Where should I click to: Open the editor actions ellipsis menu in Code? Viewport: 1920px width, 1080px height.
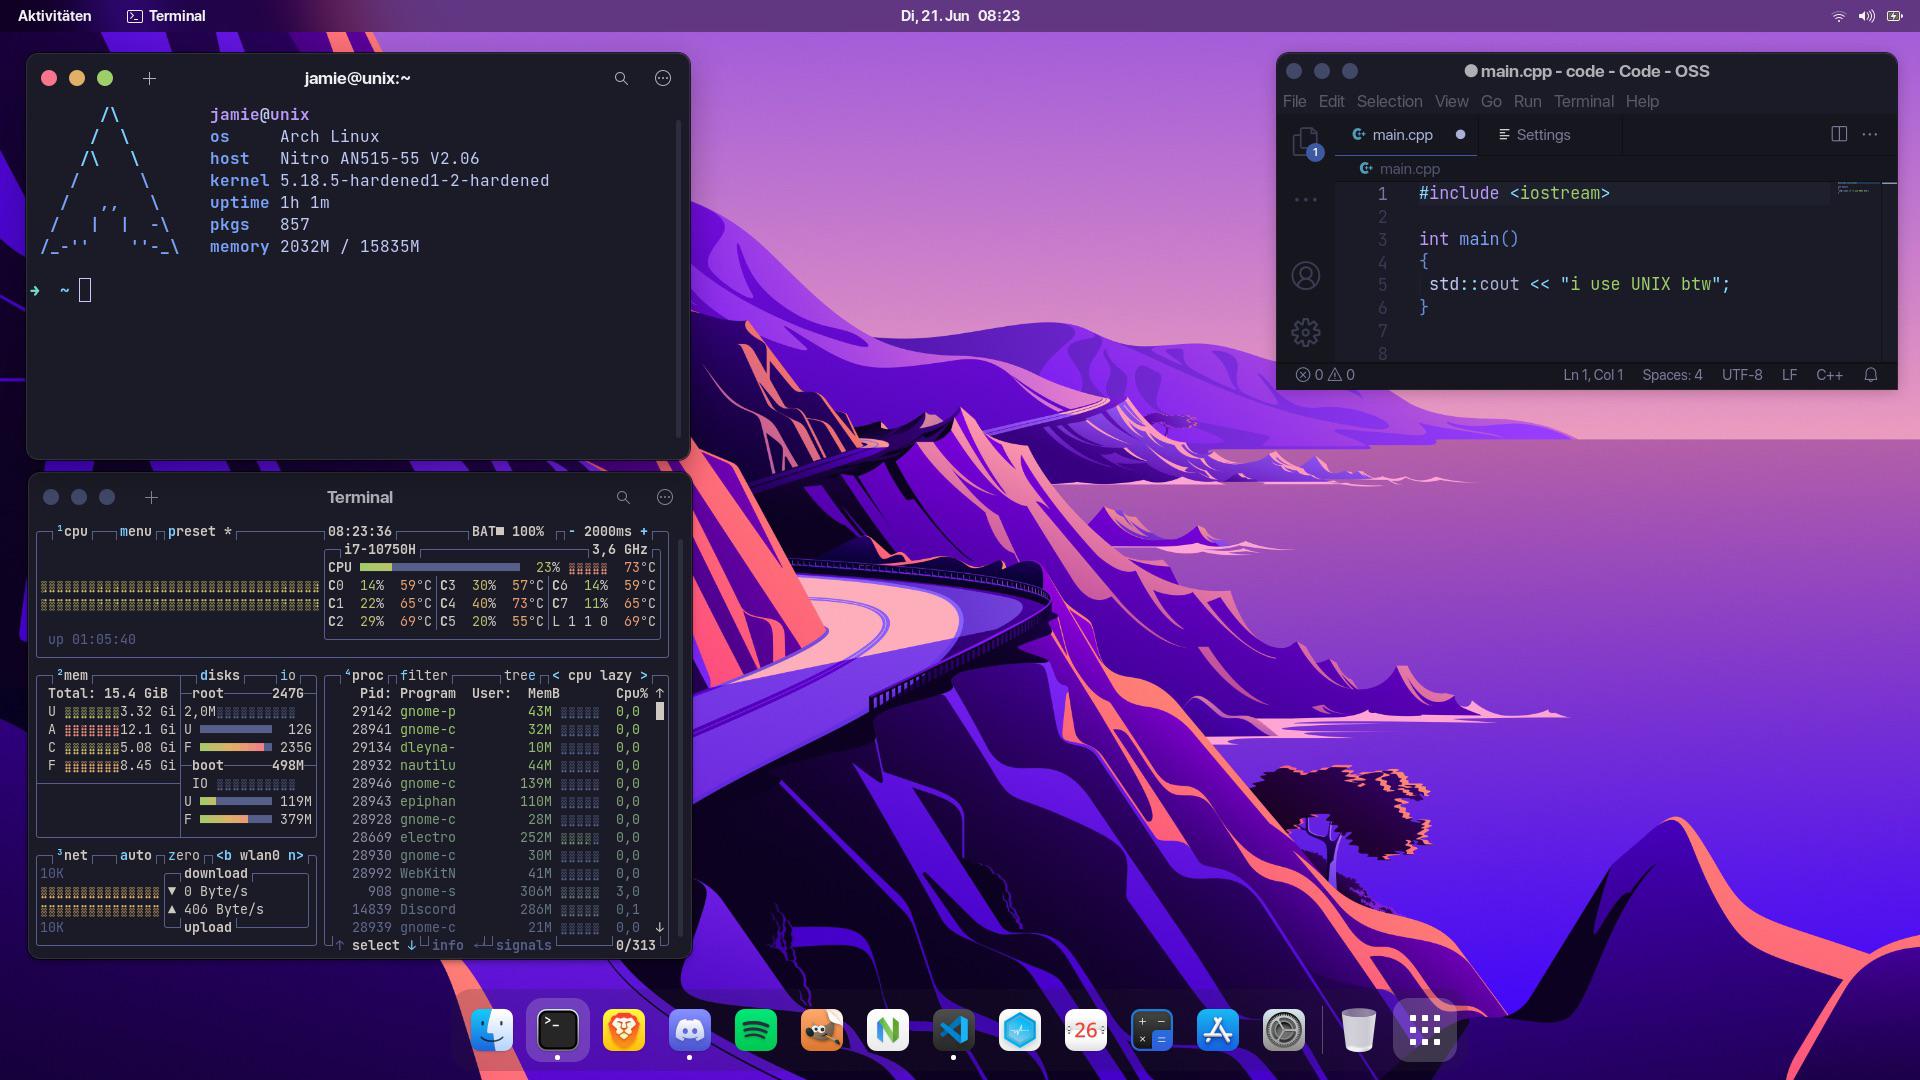pos(1866,134)
